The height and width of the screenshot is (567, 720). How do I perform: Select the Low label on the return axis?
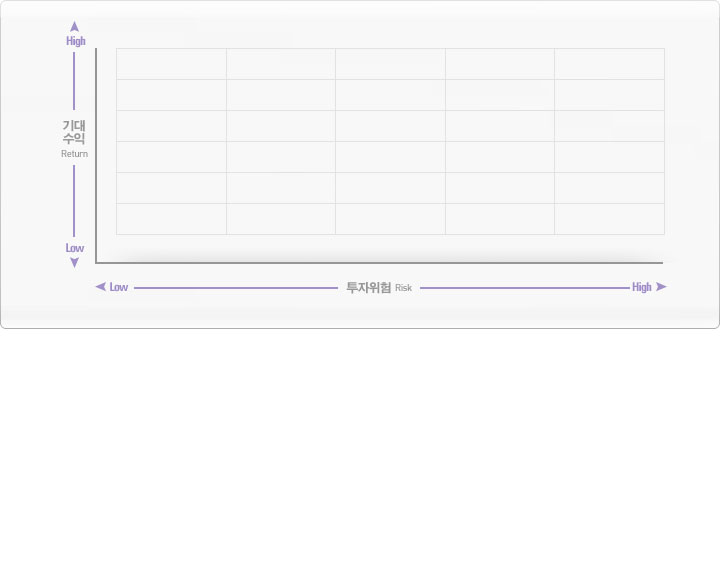[75, 248]
